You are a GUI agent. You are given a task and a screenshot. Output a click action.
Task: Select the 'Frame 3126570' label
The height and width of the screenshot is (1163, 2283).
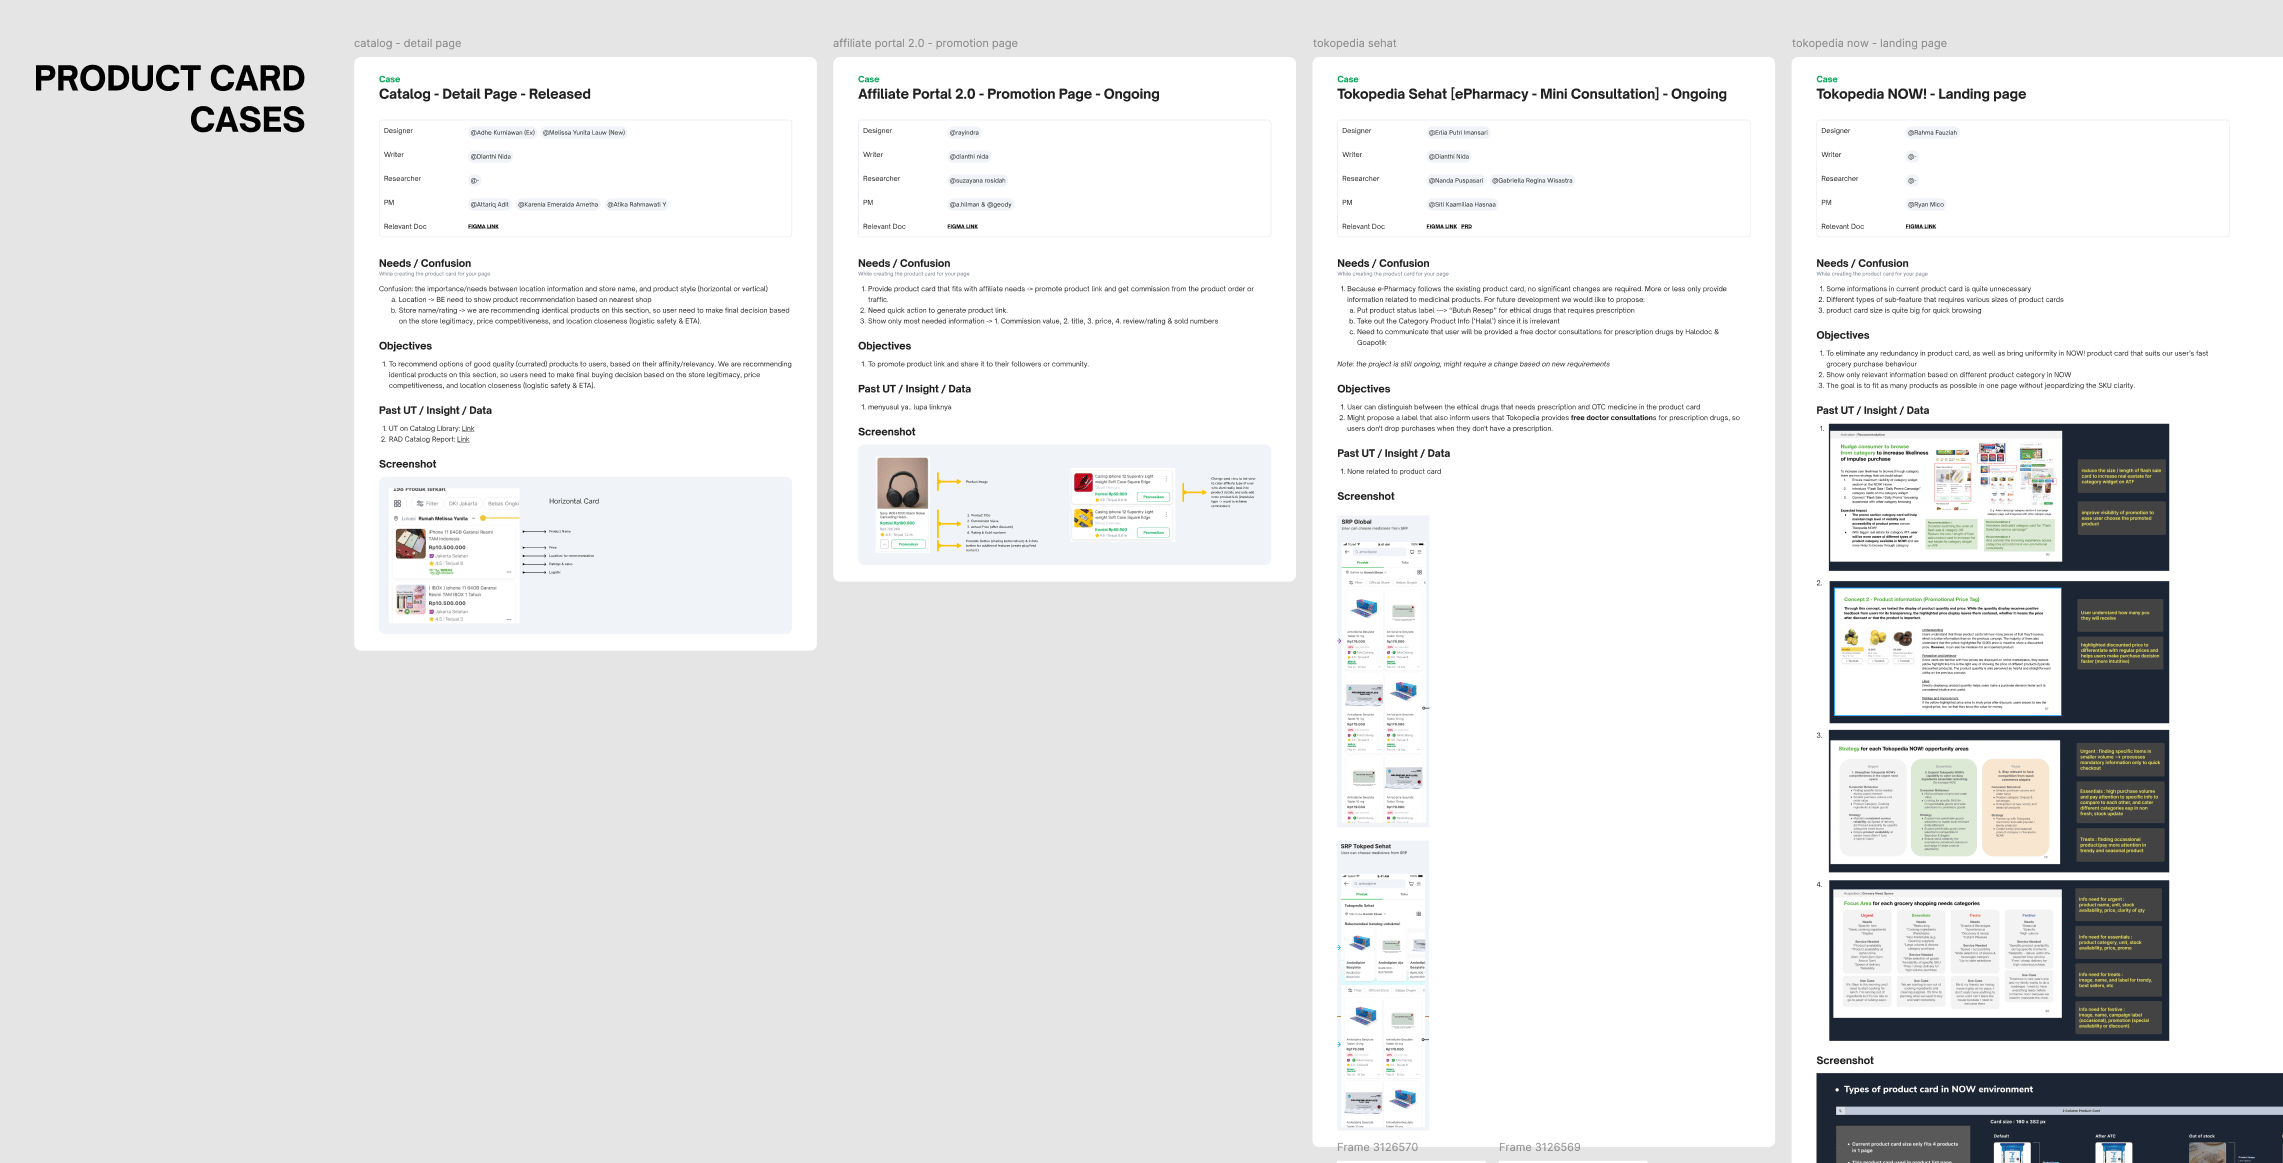pyautogui.click(x=1377, y=1148)
